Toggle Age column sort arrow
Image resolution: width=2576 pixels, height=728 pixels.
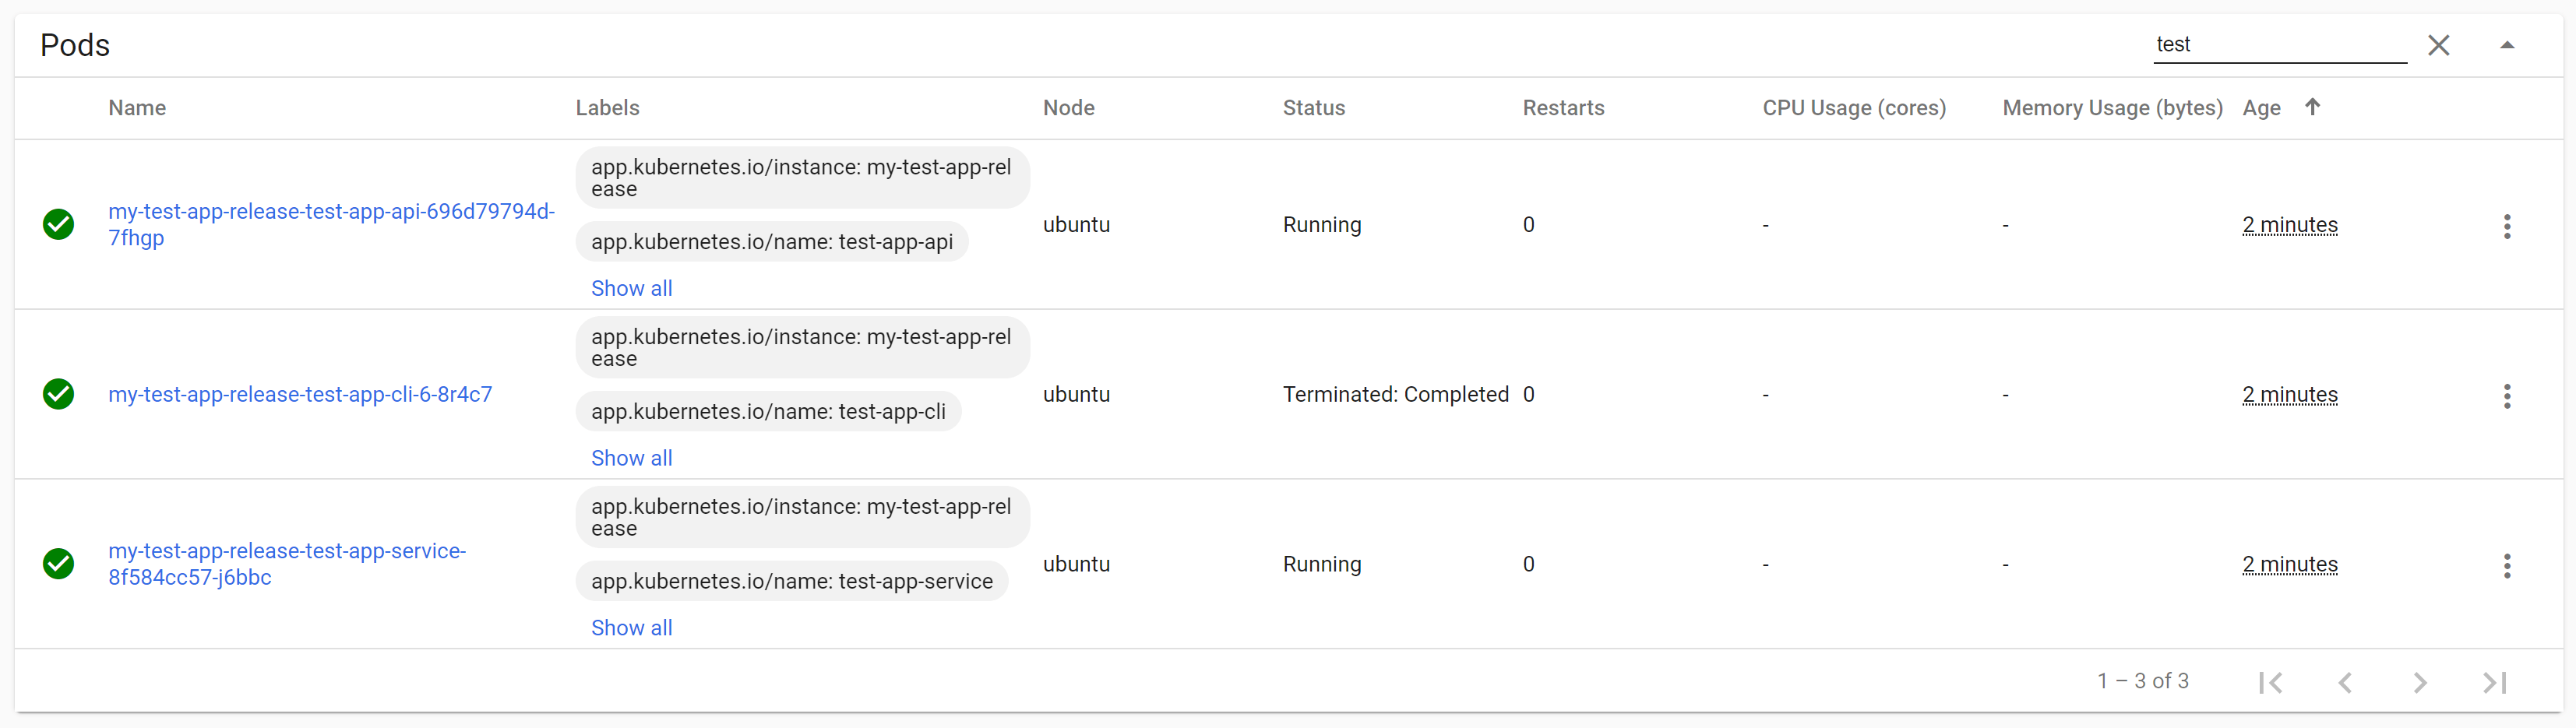[x=2311, y=107]
